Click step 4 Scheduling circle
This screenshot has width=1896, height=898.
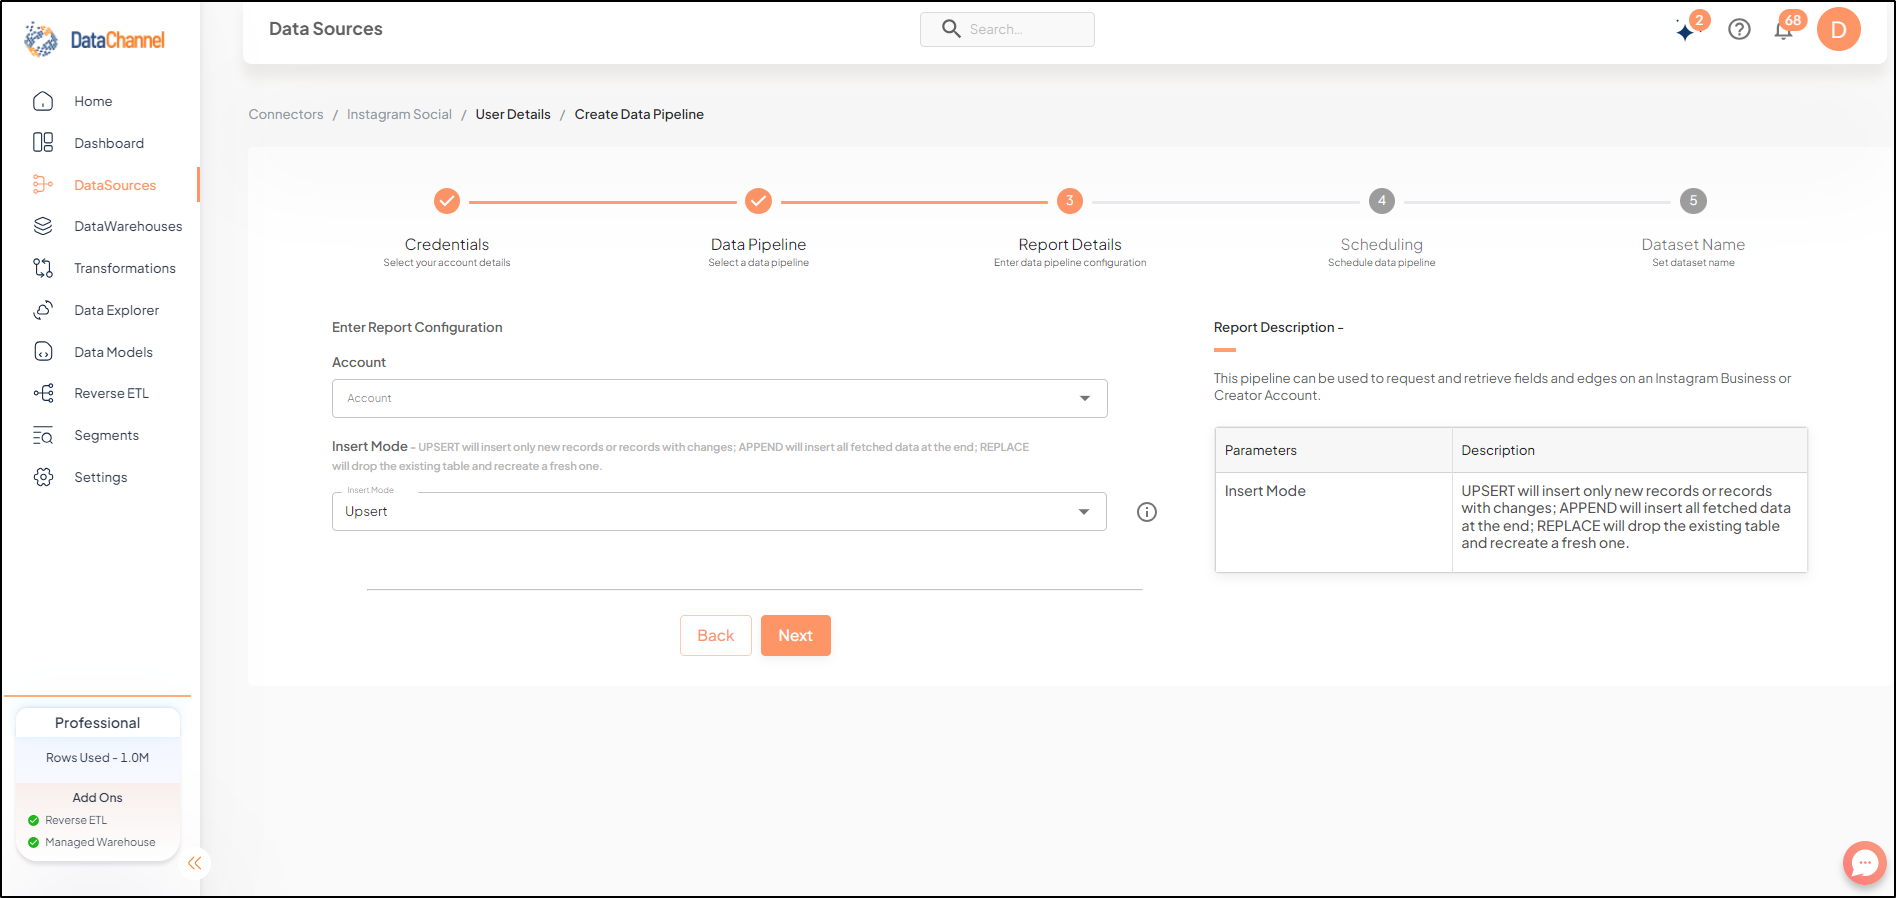[x=1382, y=201]
